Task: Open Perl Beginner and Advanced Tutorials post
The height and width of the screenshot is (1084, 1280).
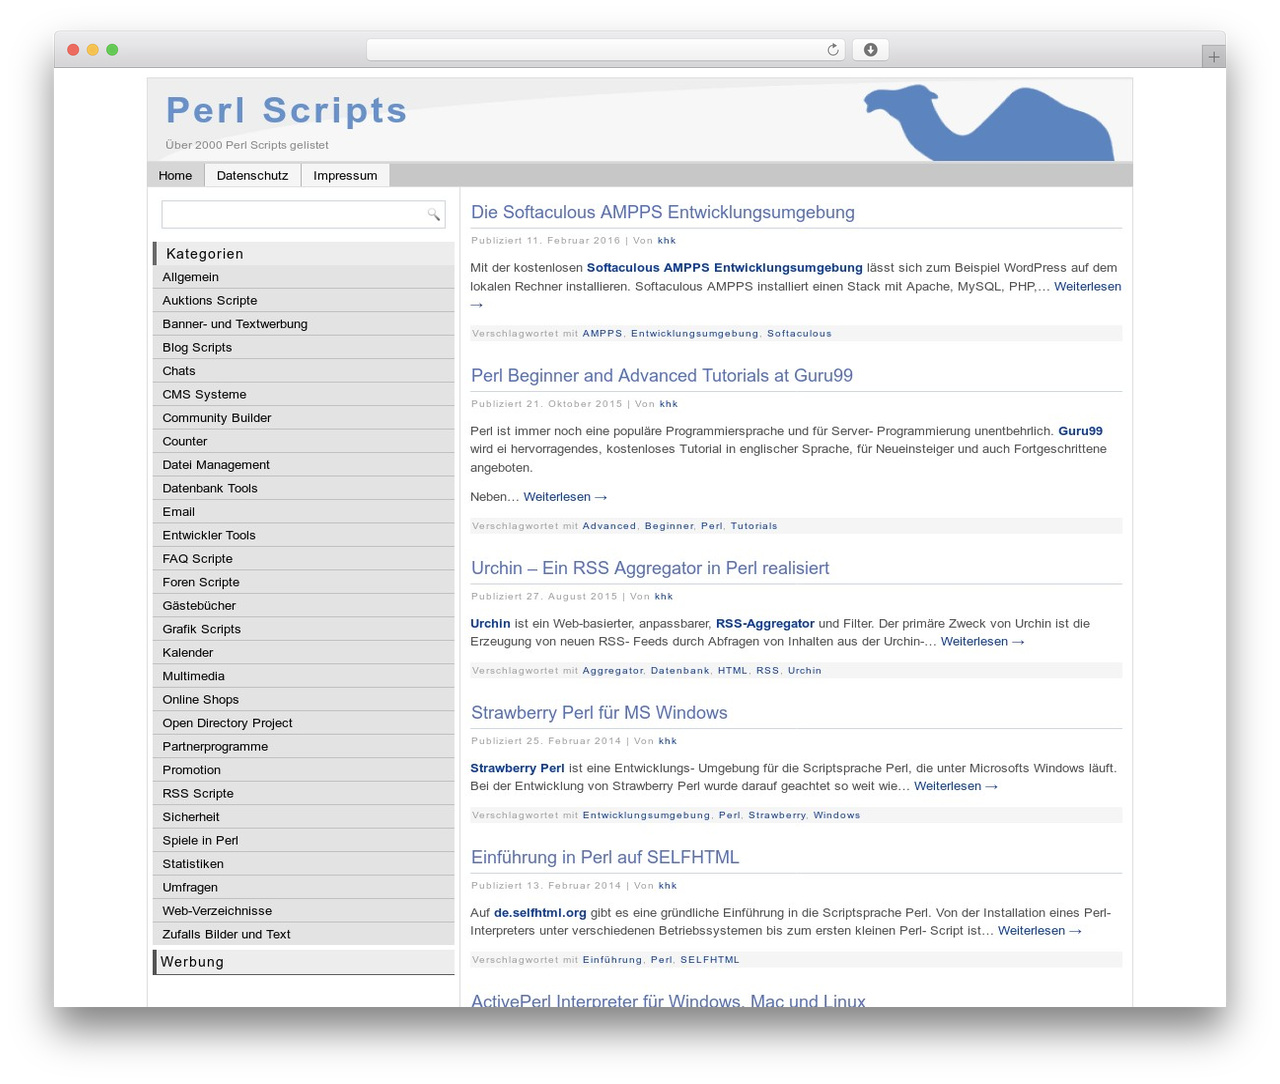Action: click(x=662, y=376)
